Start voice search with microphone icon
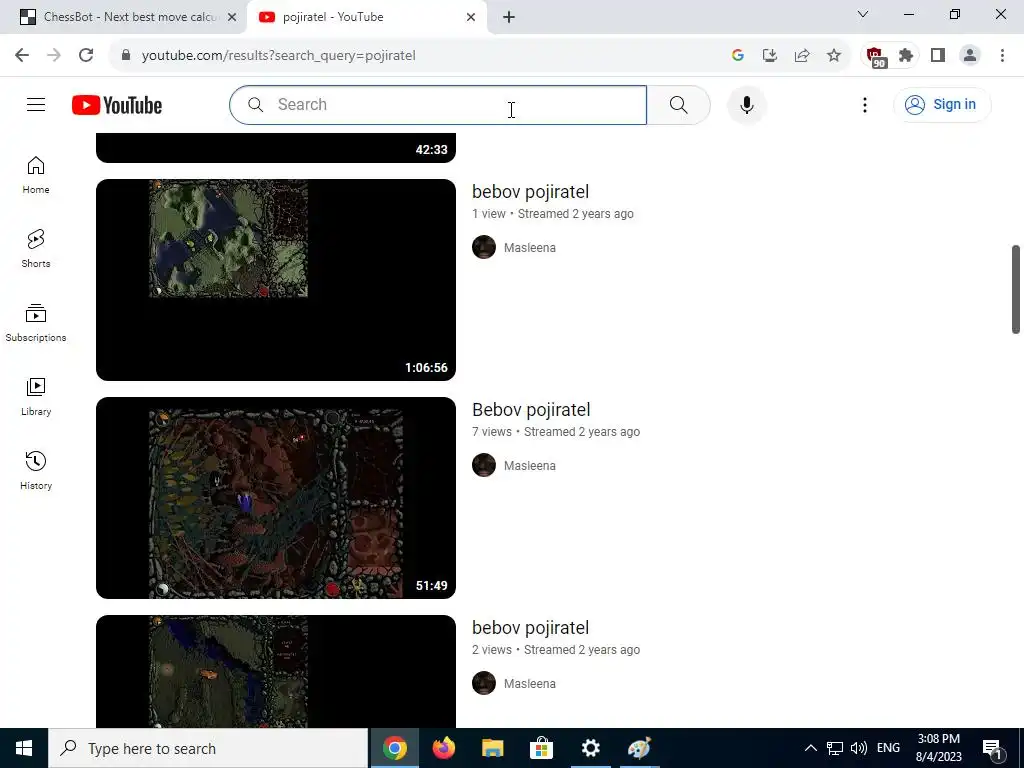The height and width of the screenshot is (768, 1024). [746, 104]
